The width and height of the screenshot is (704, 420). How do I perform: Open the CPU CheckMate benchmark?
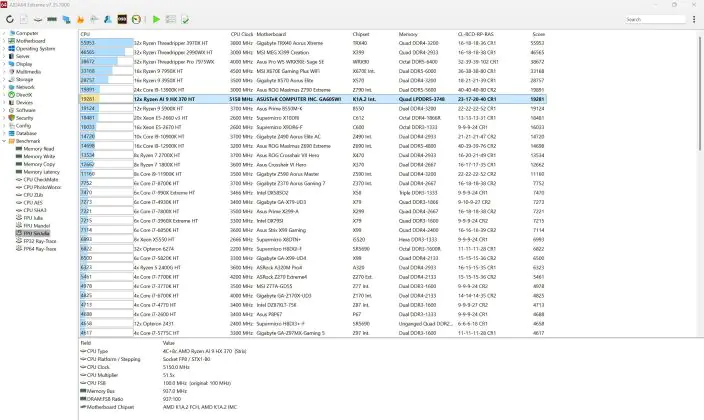pyautogui.click(x=41, y=179)
